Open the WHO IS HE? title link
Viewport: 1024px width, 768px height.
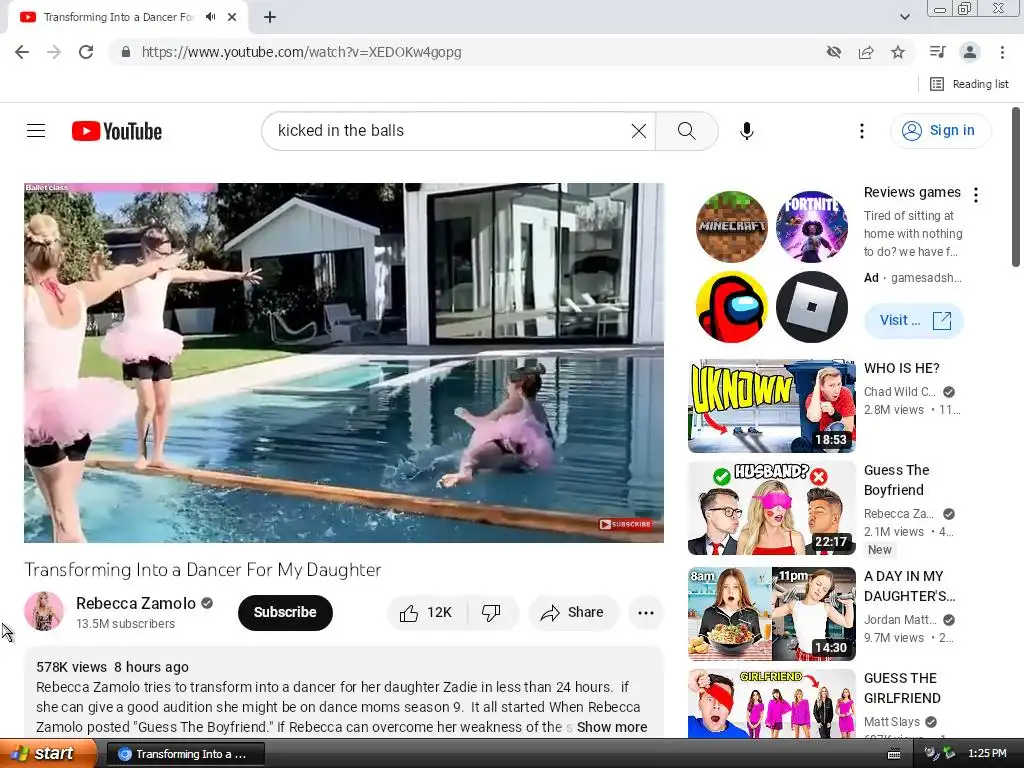(x=901, y=368)
